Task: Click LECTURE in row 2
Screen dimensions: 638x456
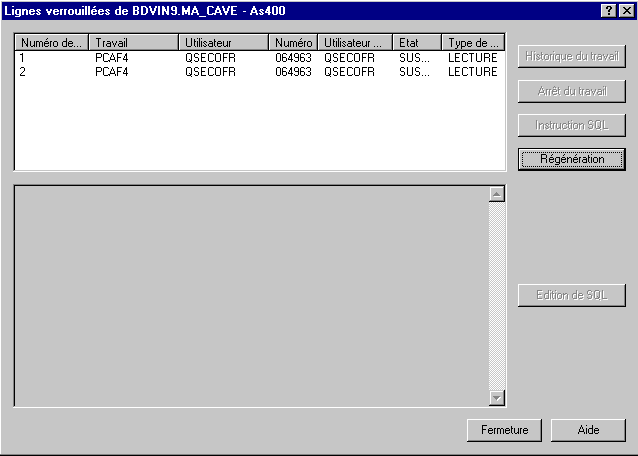Action: click(473, 72)
